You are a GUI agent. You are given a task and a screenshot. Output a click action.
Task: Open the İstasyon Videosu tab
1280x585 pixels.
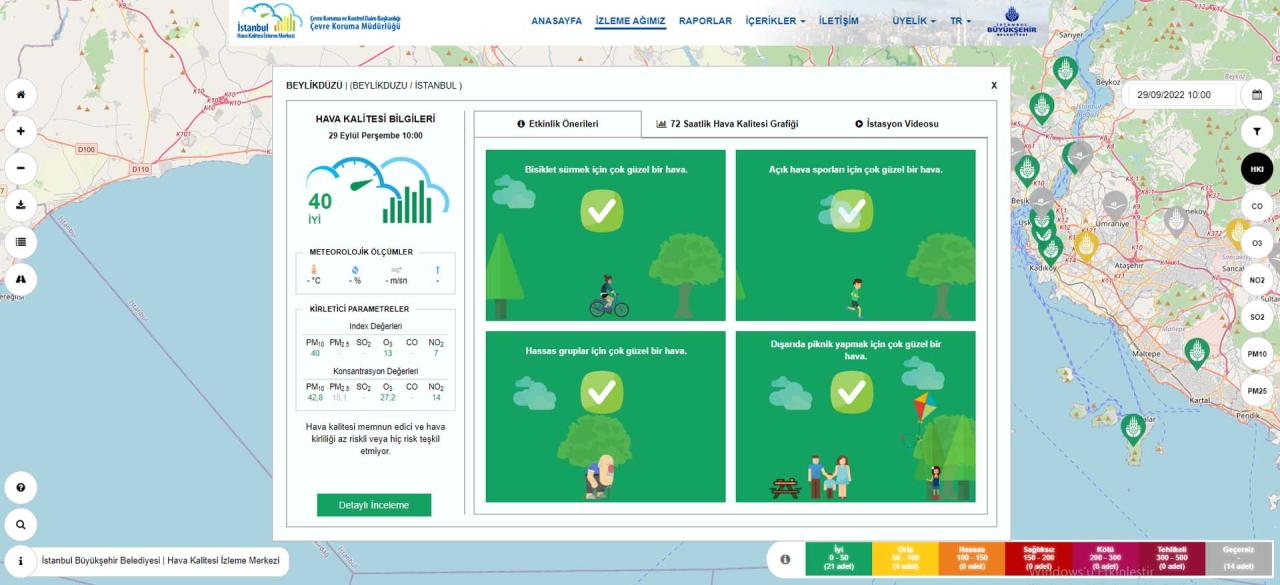point(896,124)
